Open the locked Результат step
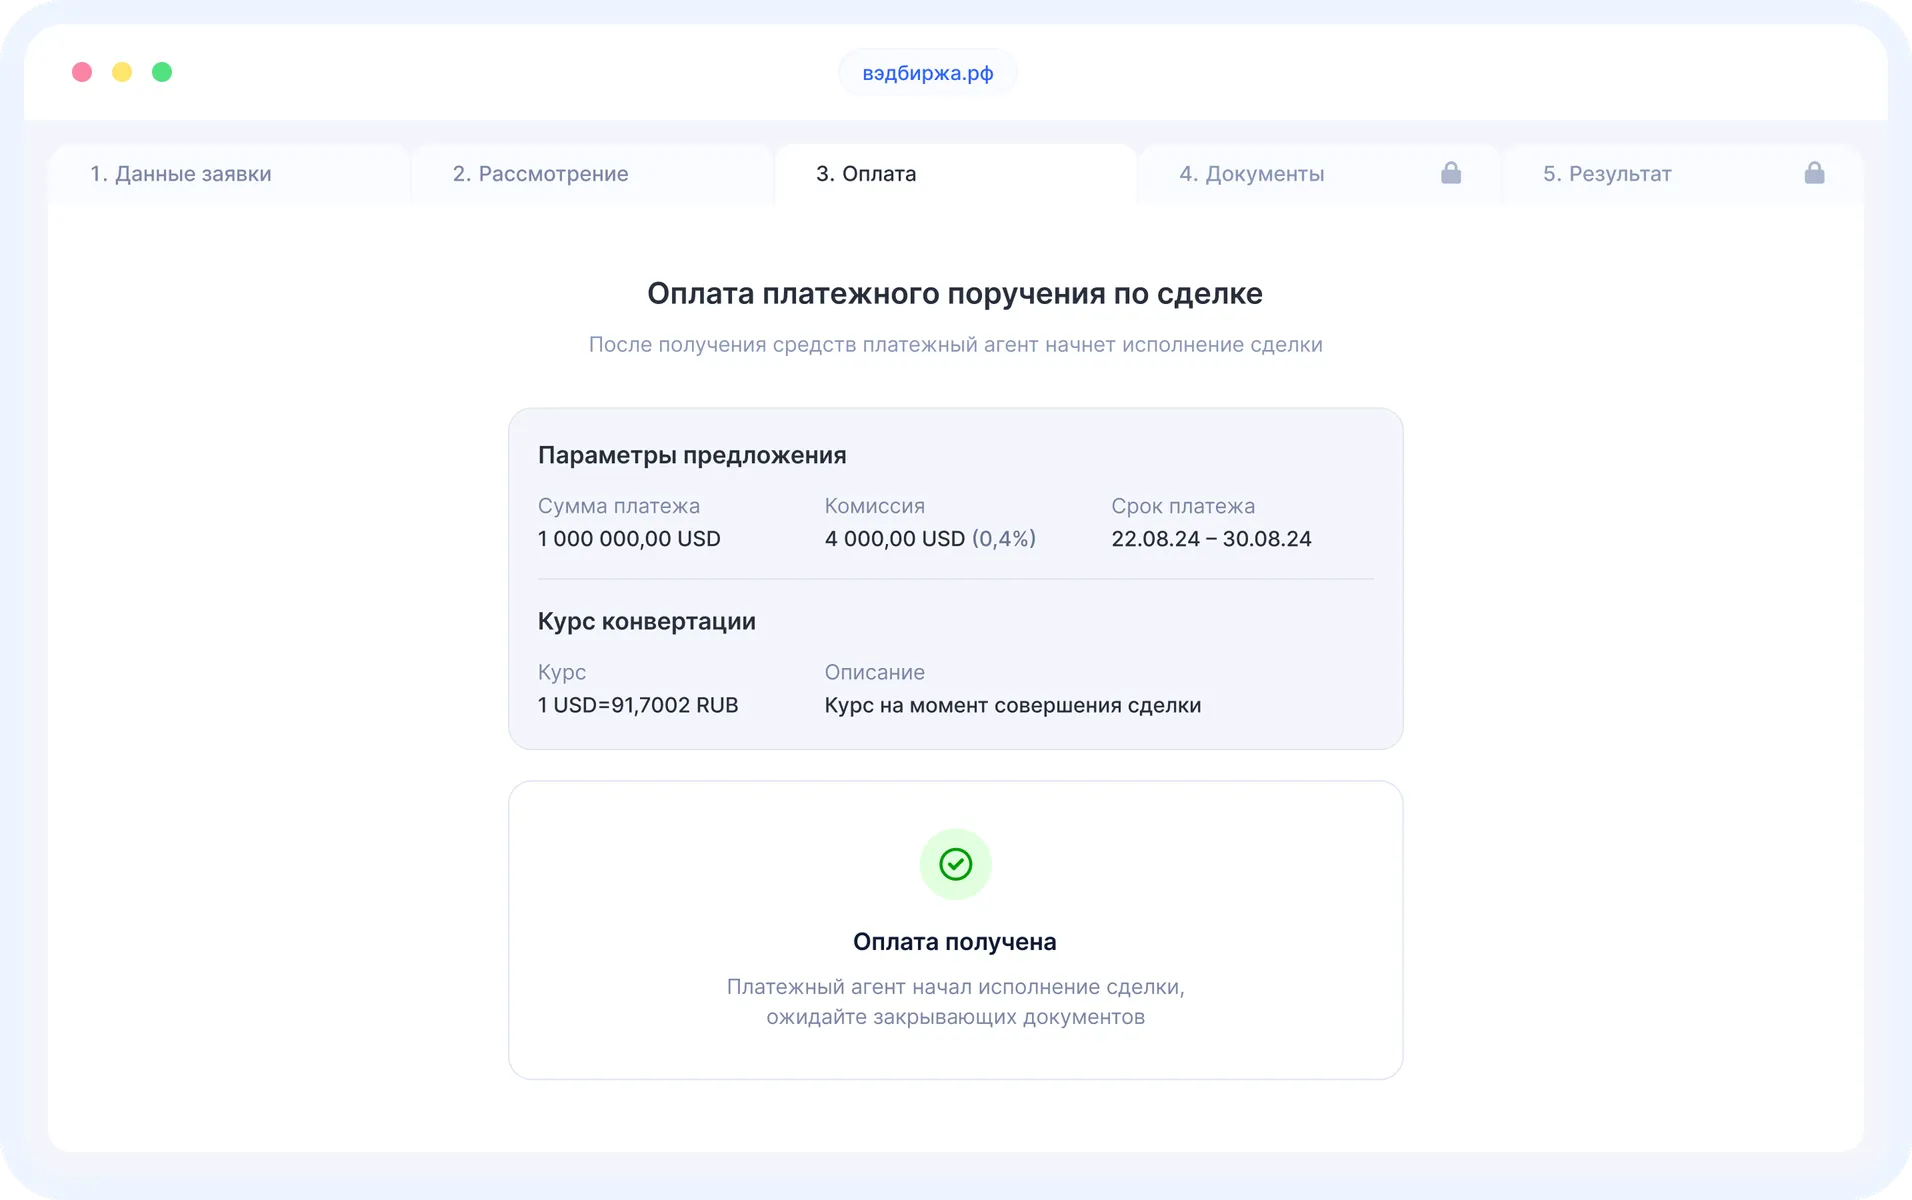Viewport: 1912px width, 1200px height. pyautogui.click(x=1607, y=173)
